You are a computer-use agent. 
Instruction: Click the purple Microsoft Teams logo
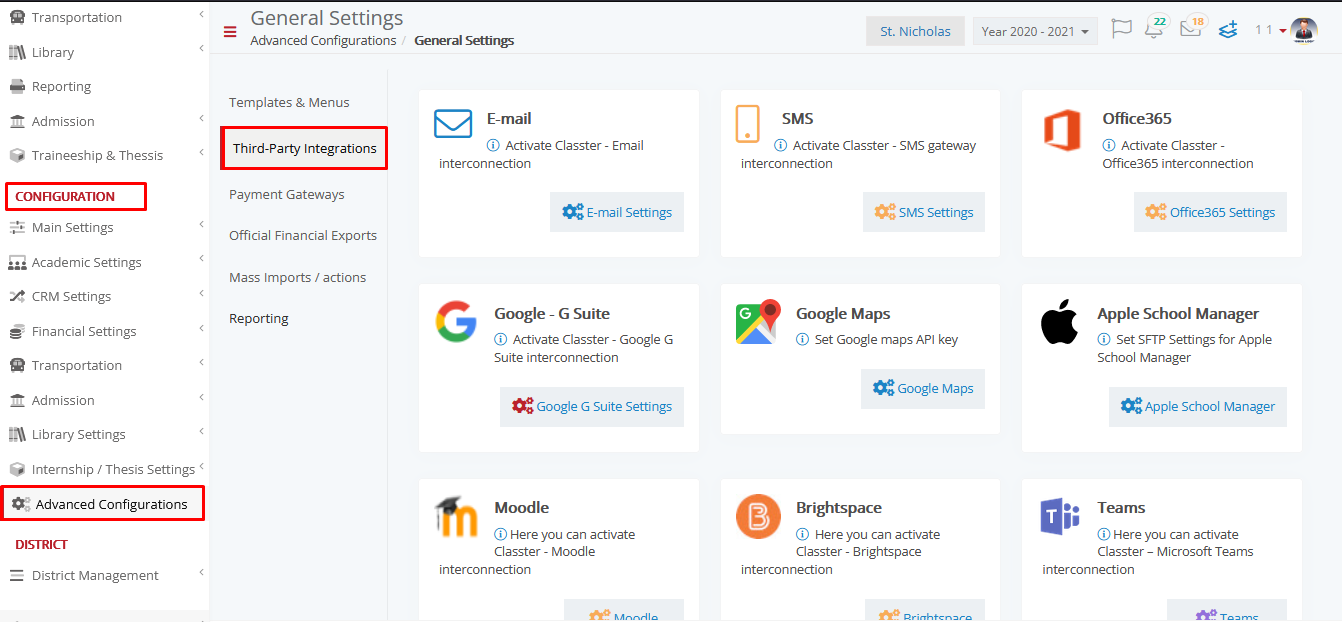coord(1060,516)
